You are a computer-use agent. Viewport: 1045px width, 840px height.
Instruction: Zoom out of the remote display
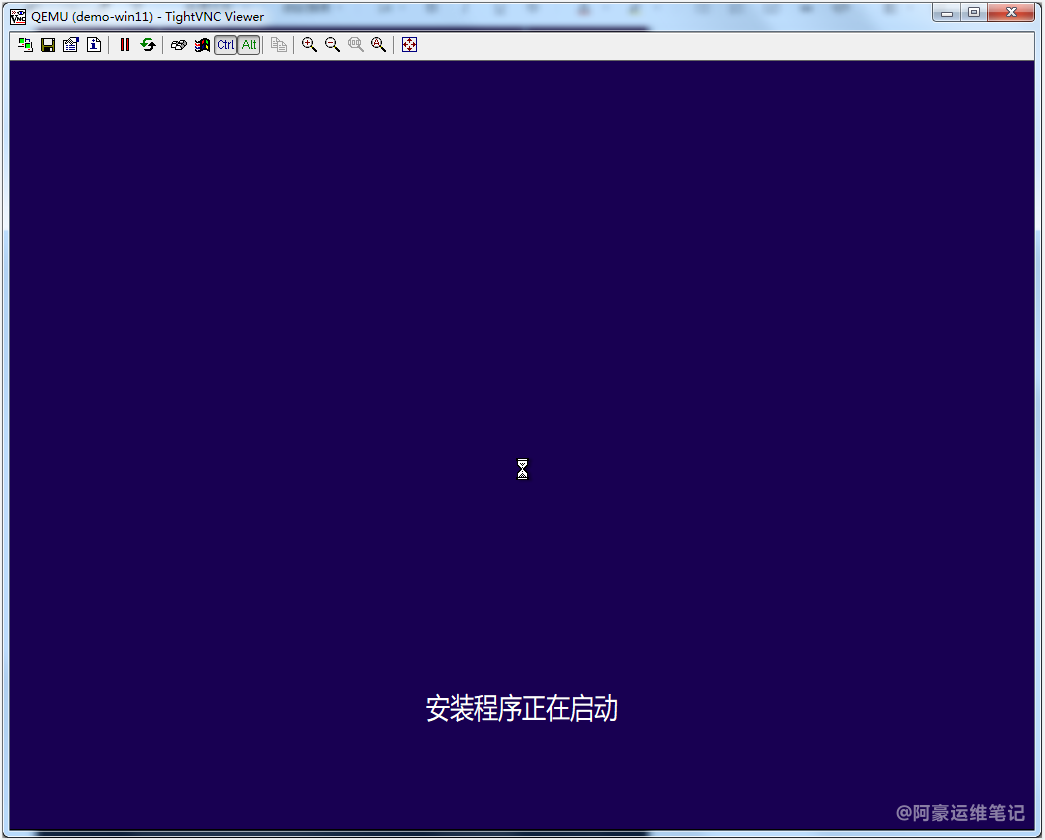point(333,45)
